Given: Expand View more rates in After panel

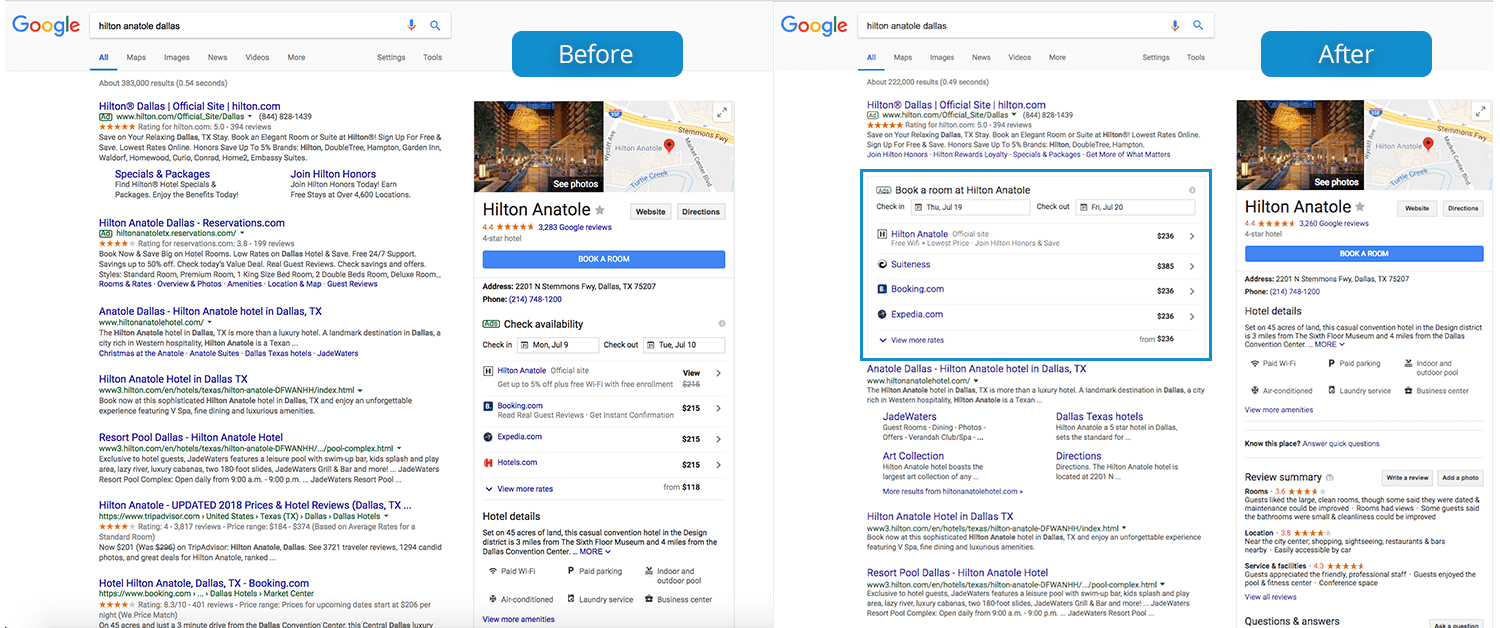Looking at the screenshot, I should coord(911,340).
